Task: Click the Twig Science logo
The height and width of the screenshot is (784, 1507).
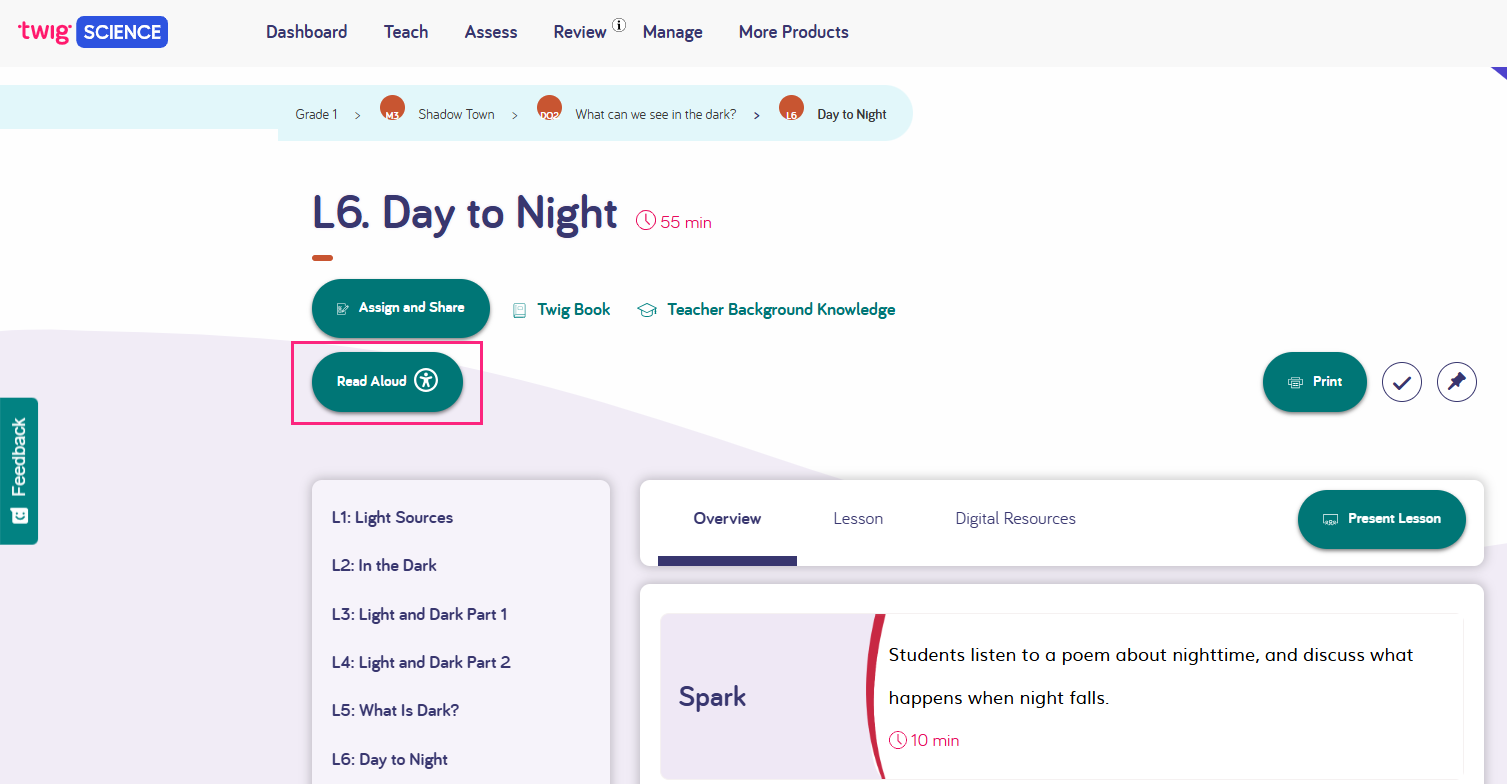Action: [93, 32]
